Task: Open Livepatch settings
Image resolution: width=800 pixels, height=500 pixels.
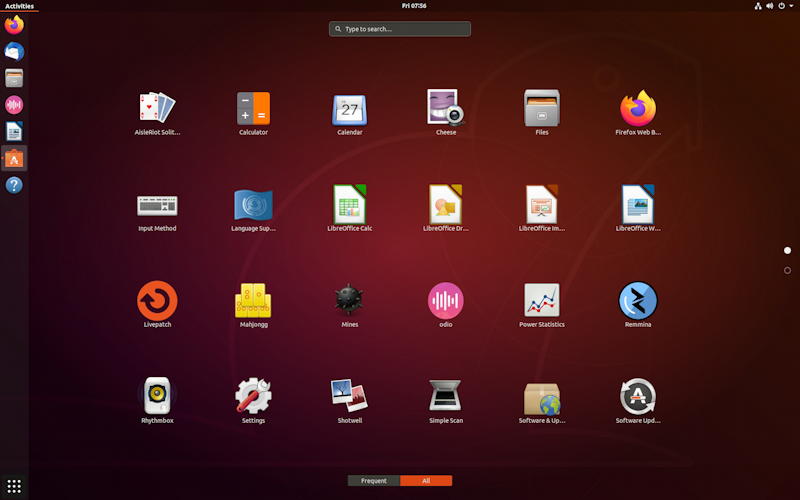Action: tap(157, 300)
